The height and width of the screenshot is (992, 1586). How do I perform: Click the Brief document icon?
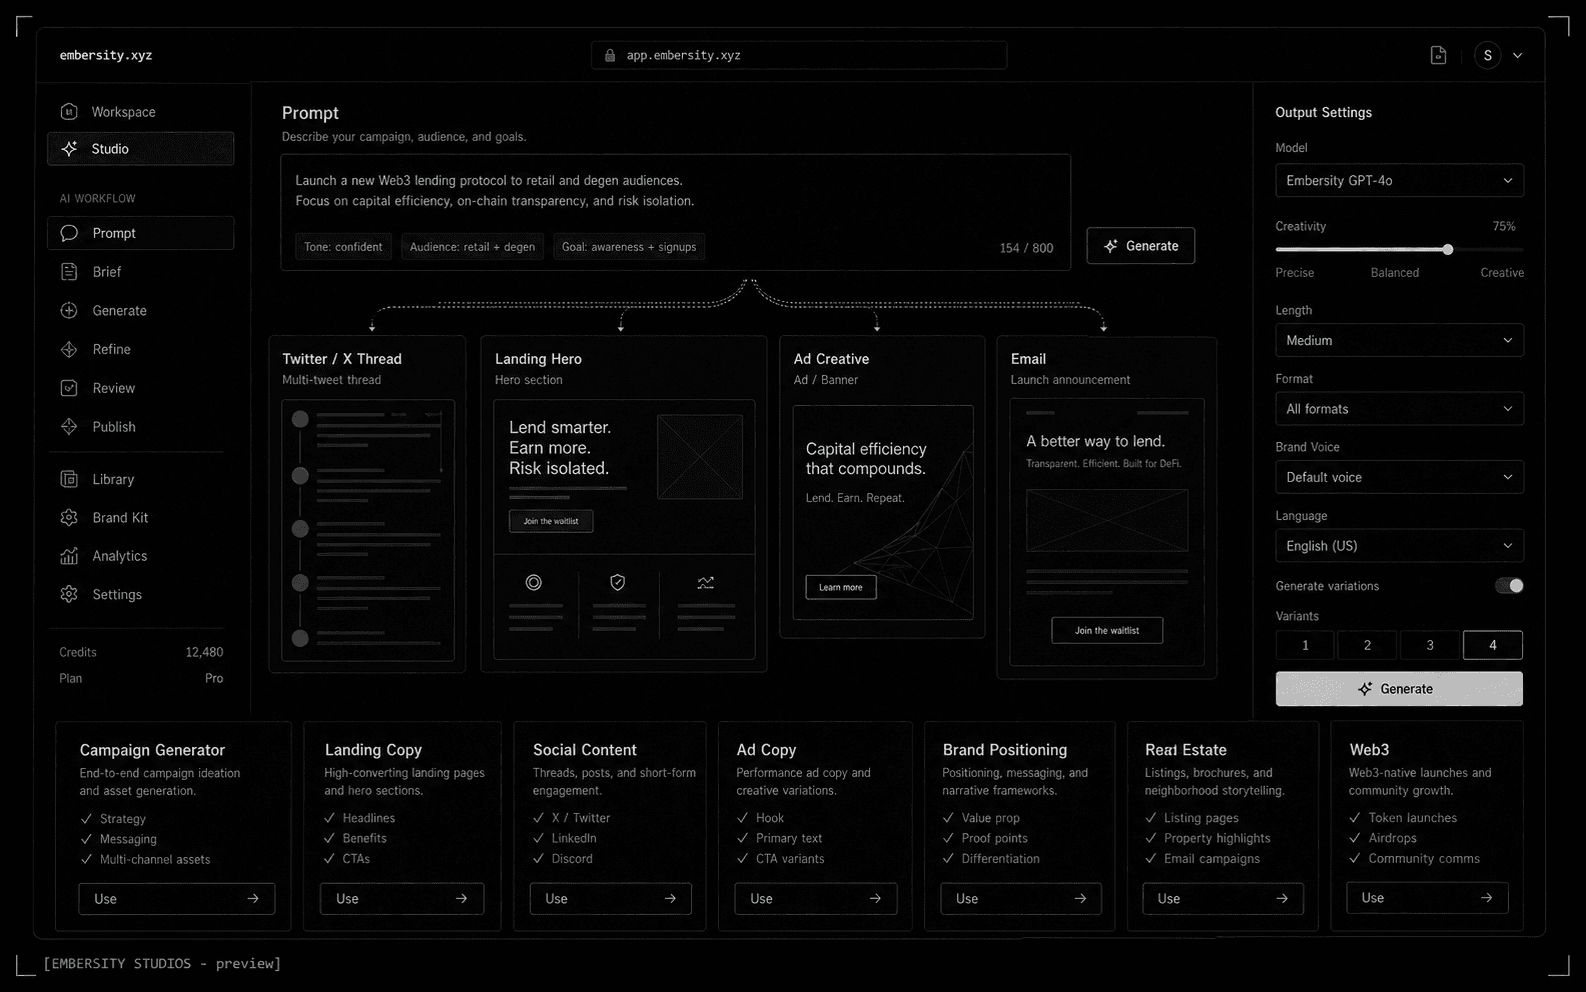pyautogui.click(x=69, y=272)
